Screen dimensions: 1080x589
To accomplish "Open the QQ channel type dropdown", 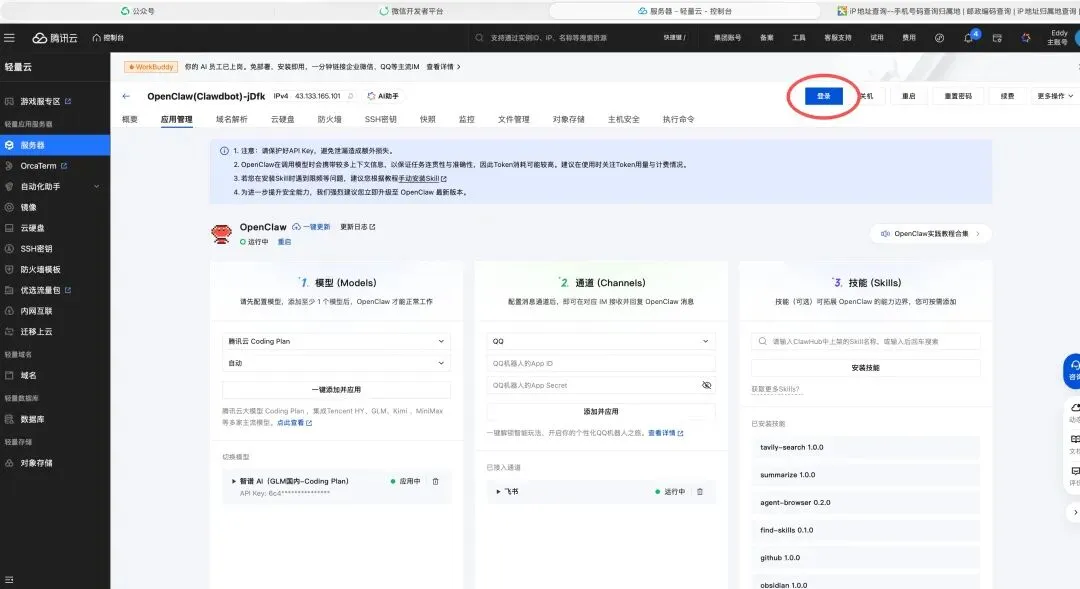I will 601,341.
